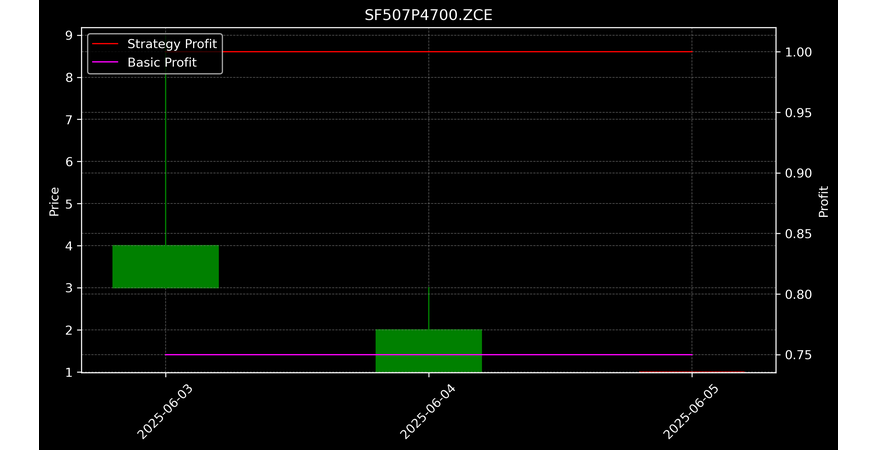Click the price axis tick 9

69,35
